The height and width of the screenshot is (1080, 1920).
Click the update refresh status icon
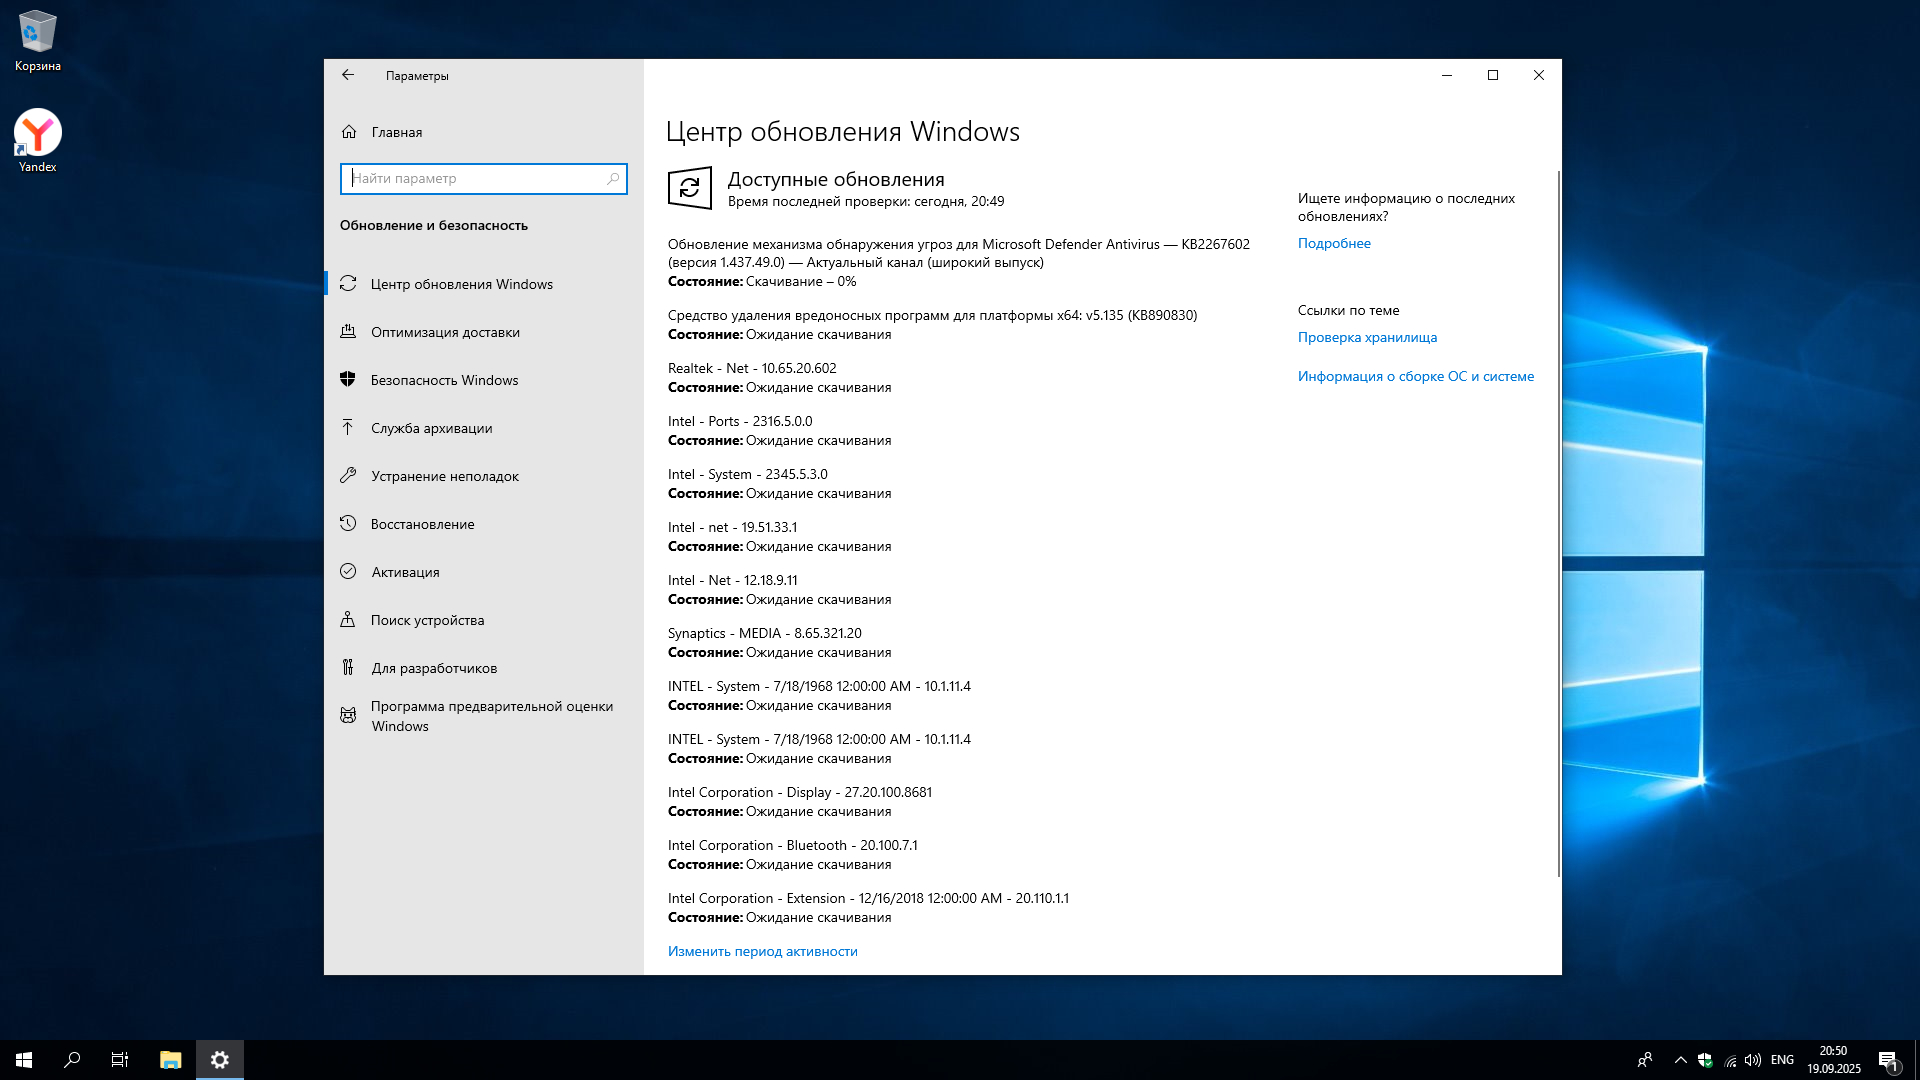[x=689, y=188]
